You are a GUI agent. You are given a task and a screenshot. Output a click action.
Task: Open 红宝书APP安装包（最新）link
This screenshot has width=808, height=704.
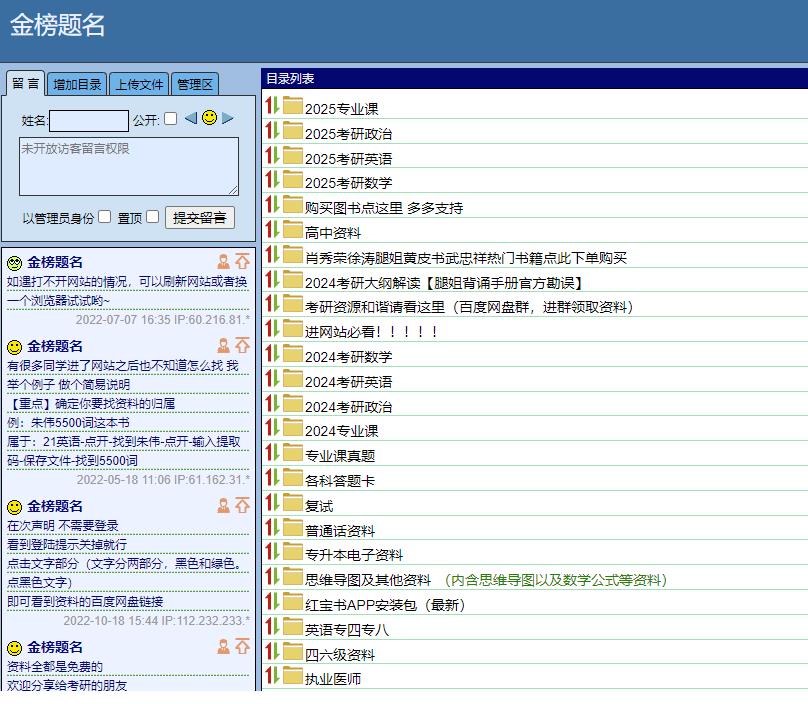385,605
